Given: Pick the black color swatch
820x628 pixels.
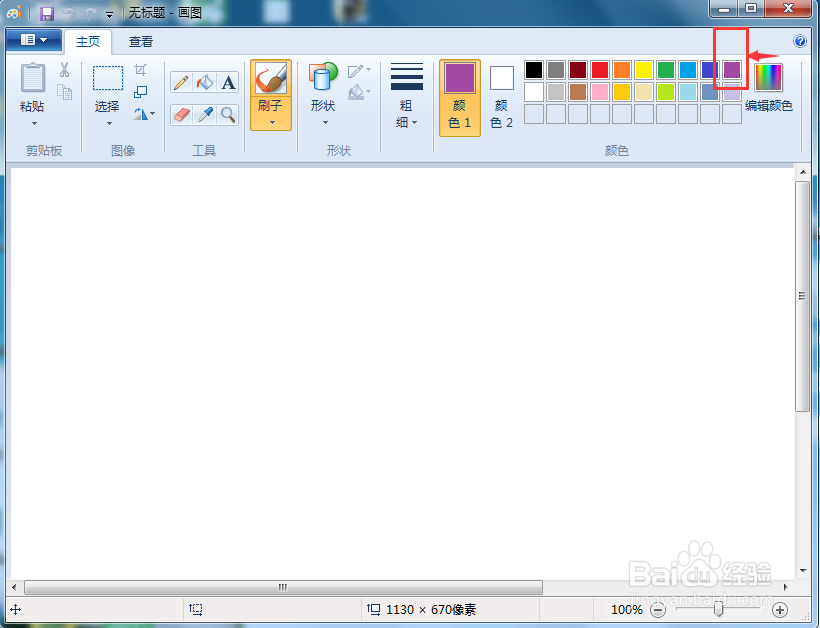Looking at the screenshot, I should [x=534, y=70].
